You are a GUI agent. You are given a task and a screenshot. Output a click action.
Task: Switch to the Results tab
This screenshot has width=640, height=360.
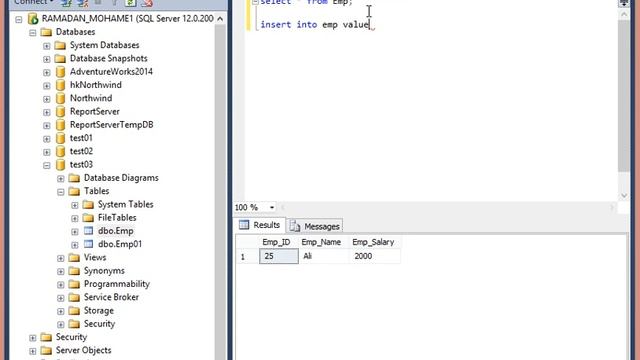[260, 225]
